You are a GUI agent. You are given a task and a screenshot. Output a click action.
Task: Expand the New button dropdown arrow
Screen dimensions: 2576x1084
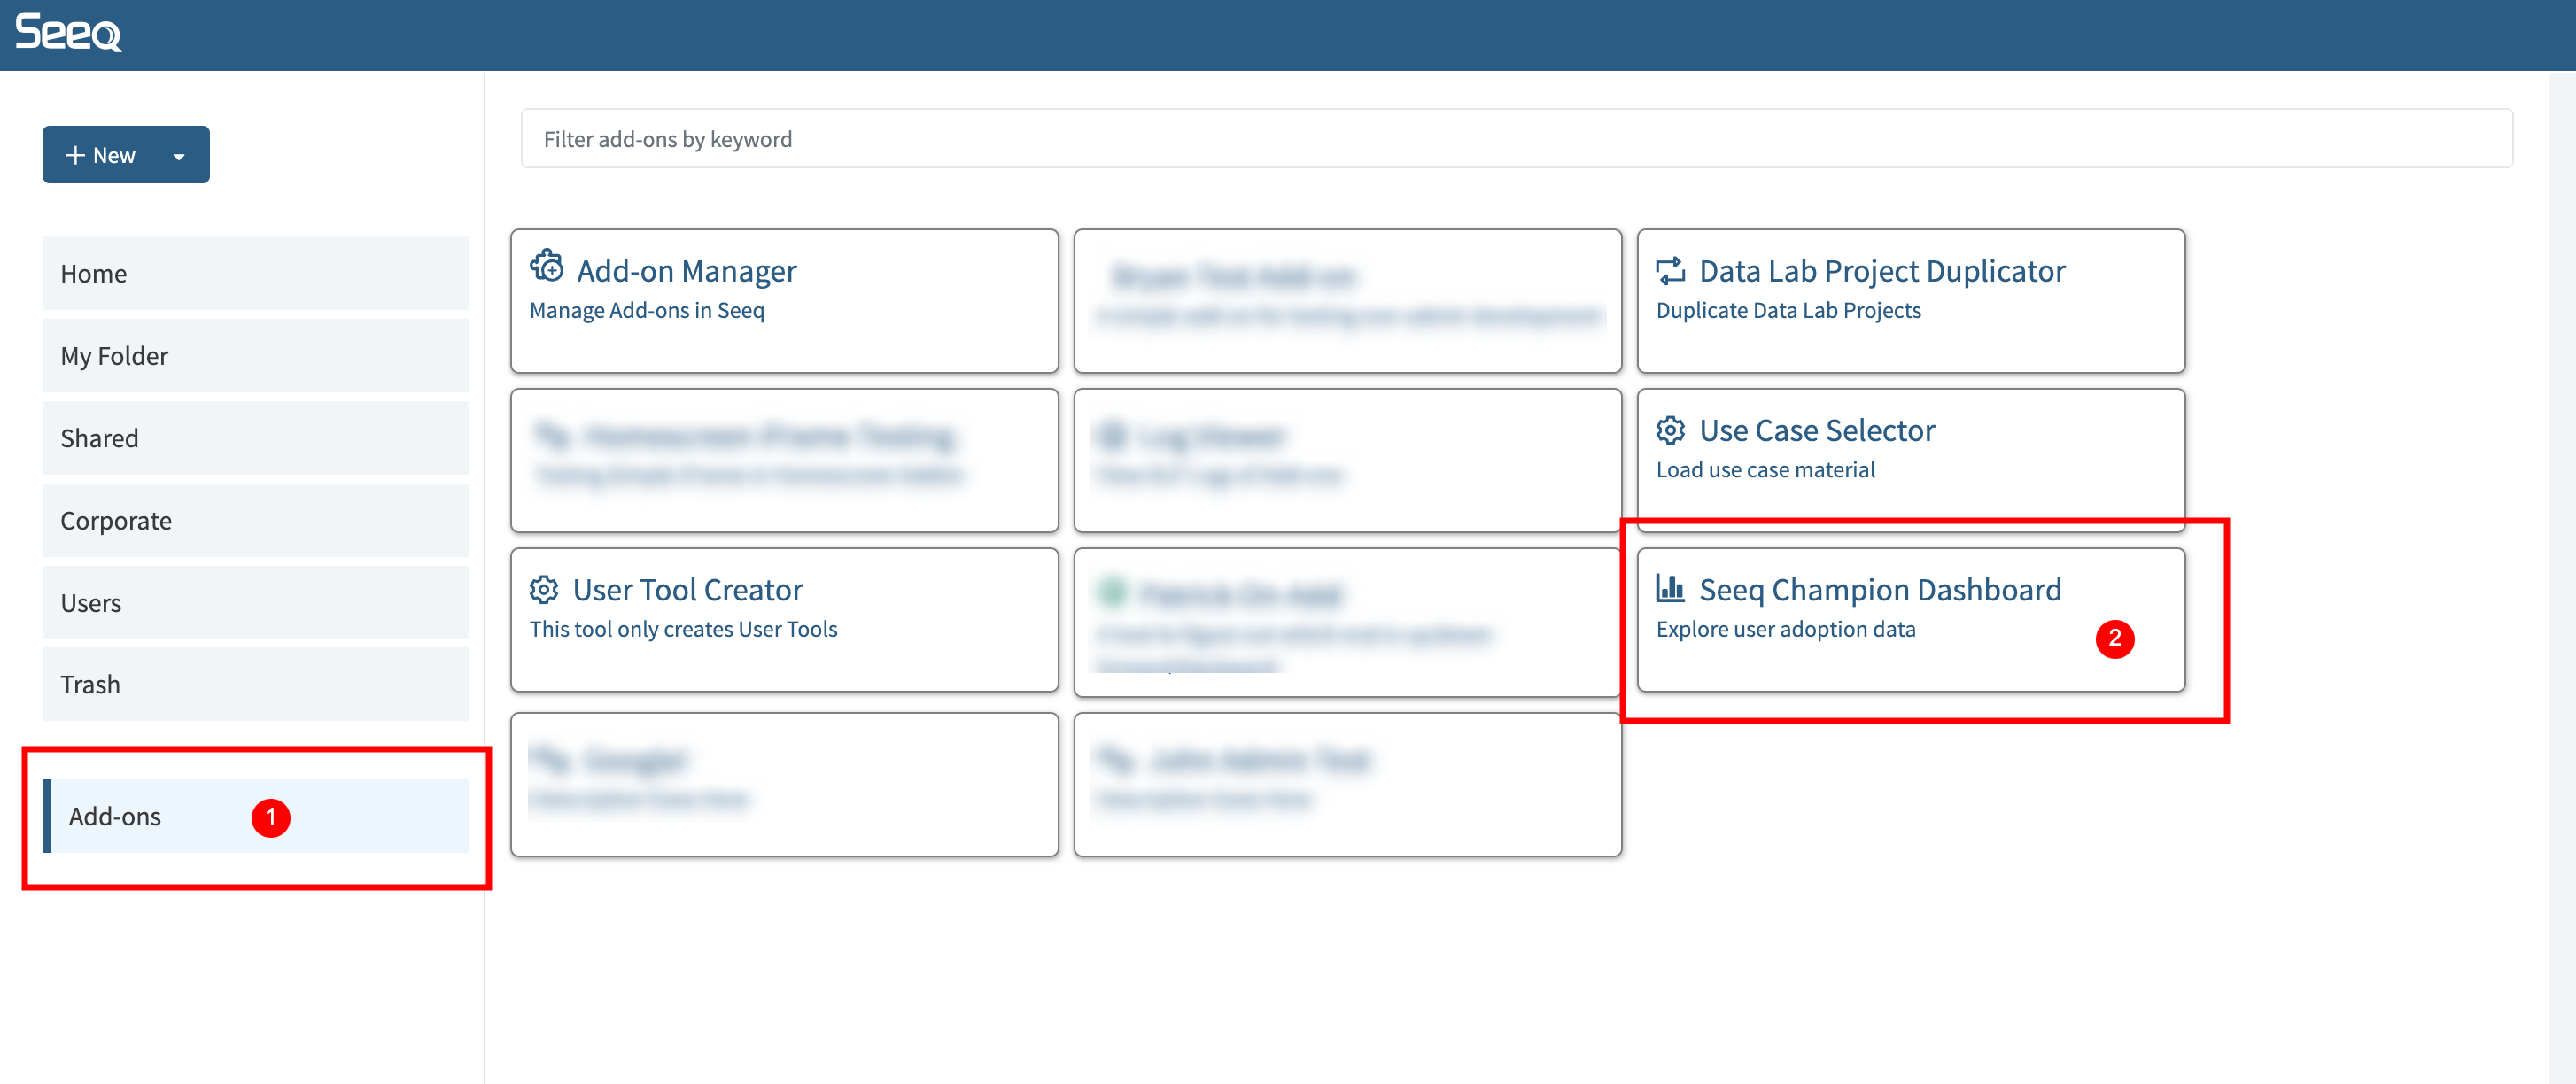(x=179, y=156)
